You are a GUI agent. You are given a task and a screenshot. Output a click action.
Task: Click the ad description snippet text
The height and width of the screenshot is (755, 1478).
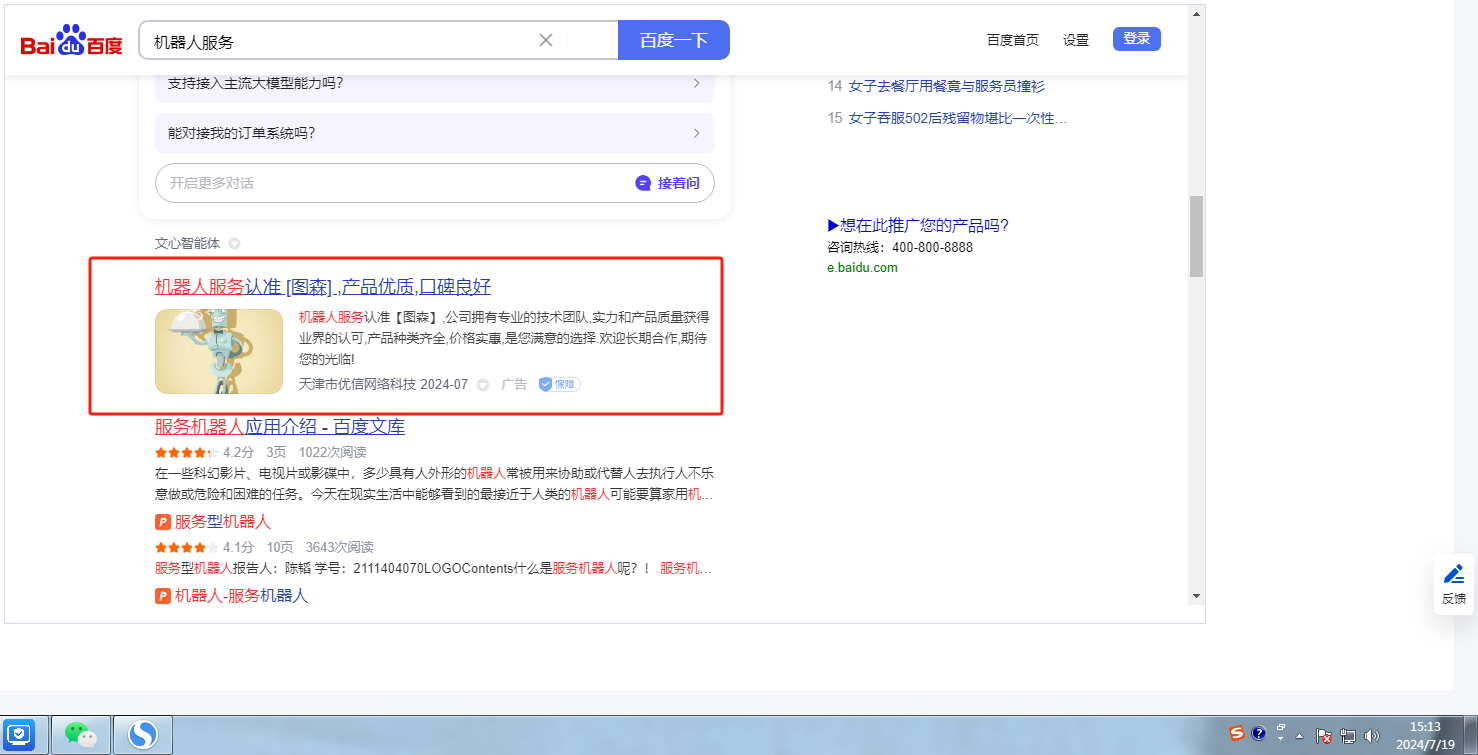[x=504, y=338]
